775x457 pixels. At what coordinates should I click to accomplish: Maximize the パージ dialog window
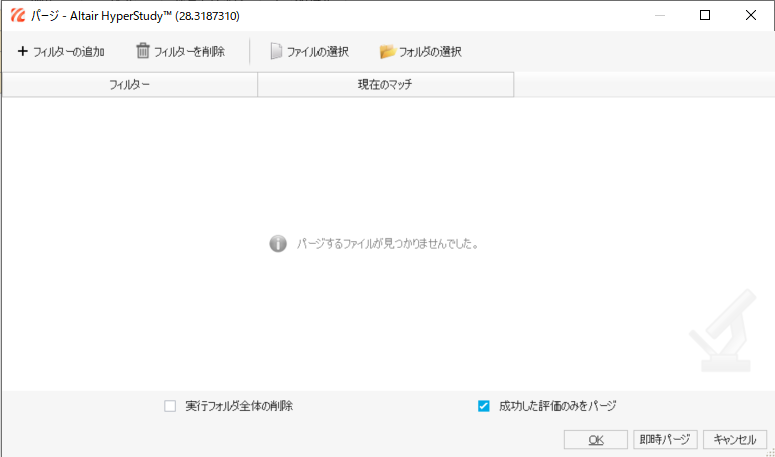tap(705, 16)
